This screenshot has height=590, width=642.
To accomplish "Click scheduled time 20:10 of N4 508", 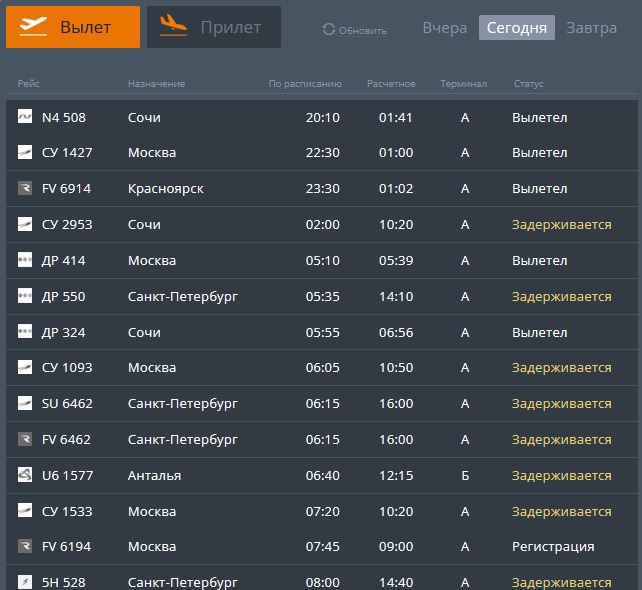I will pos(323,118).
